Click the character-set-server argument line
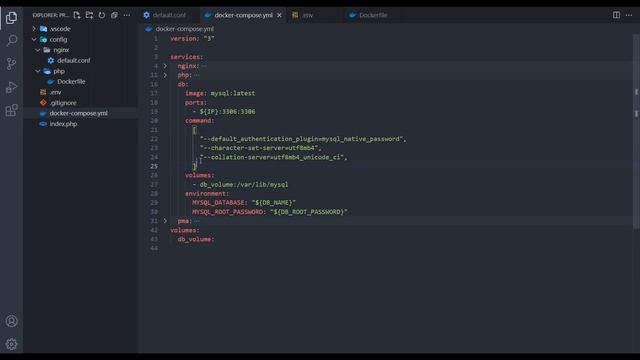Screen dimensions: 640x360 pyautogui.click(x=260, y=148)
